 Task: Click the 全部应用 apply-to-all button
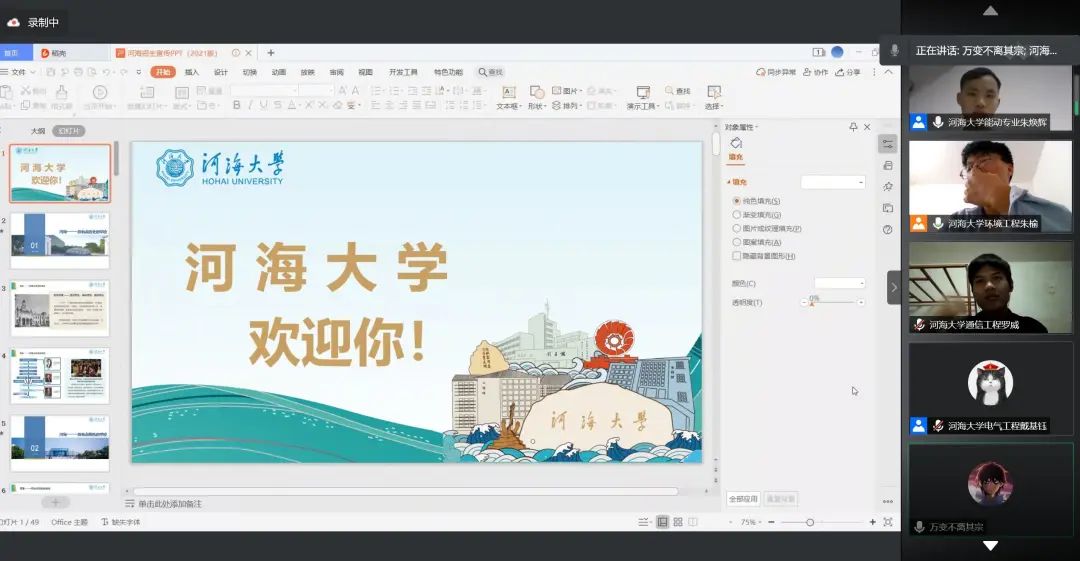coord(743,498)
